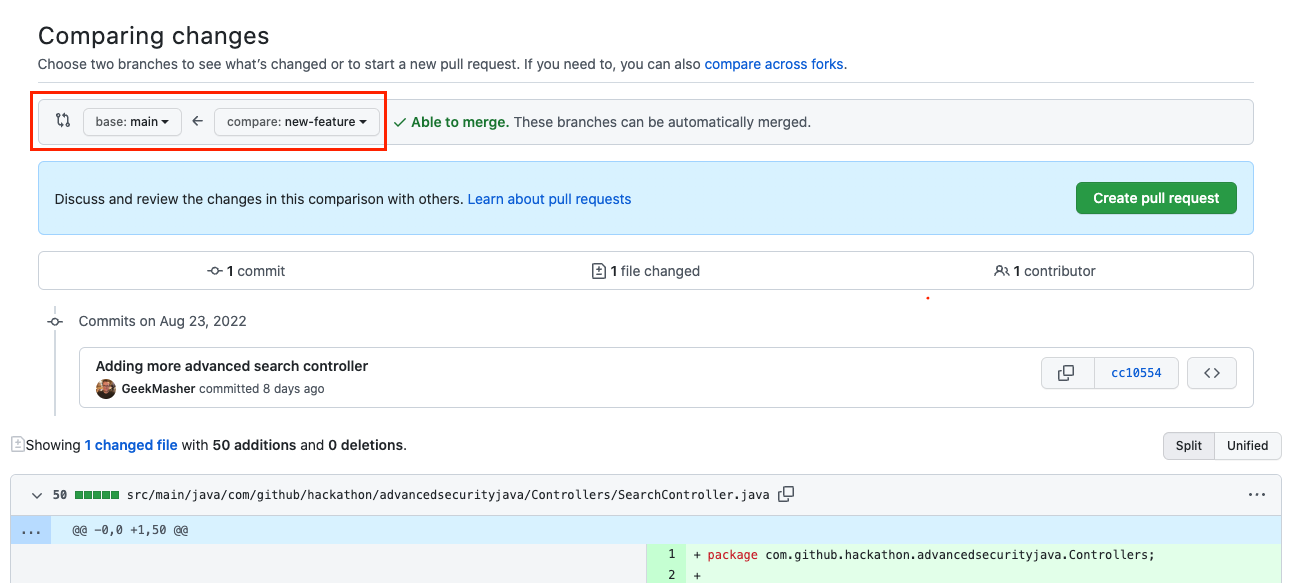Image resolution: width=1296 pixels, height=583 pixels.
Task: Open the base: main branch dropdown
Action: pos(132,122)
